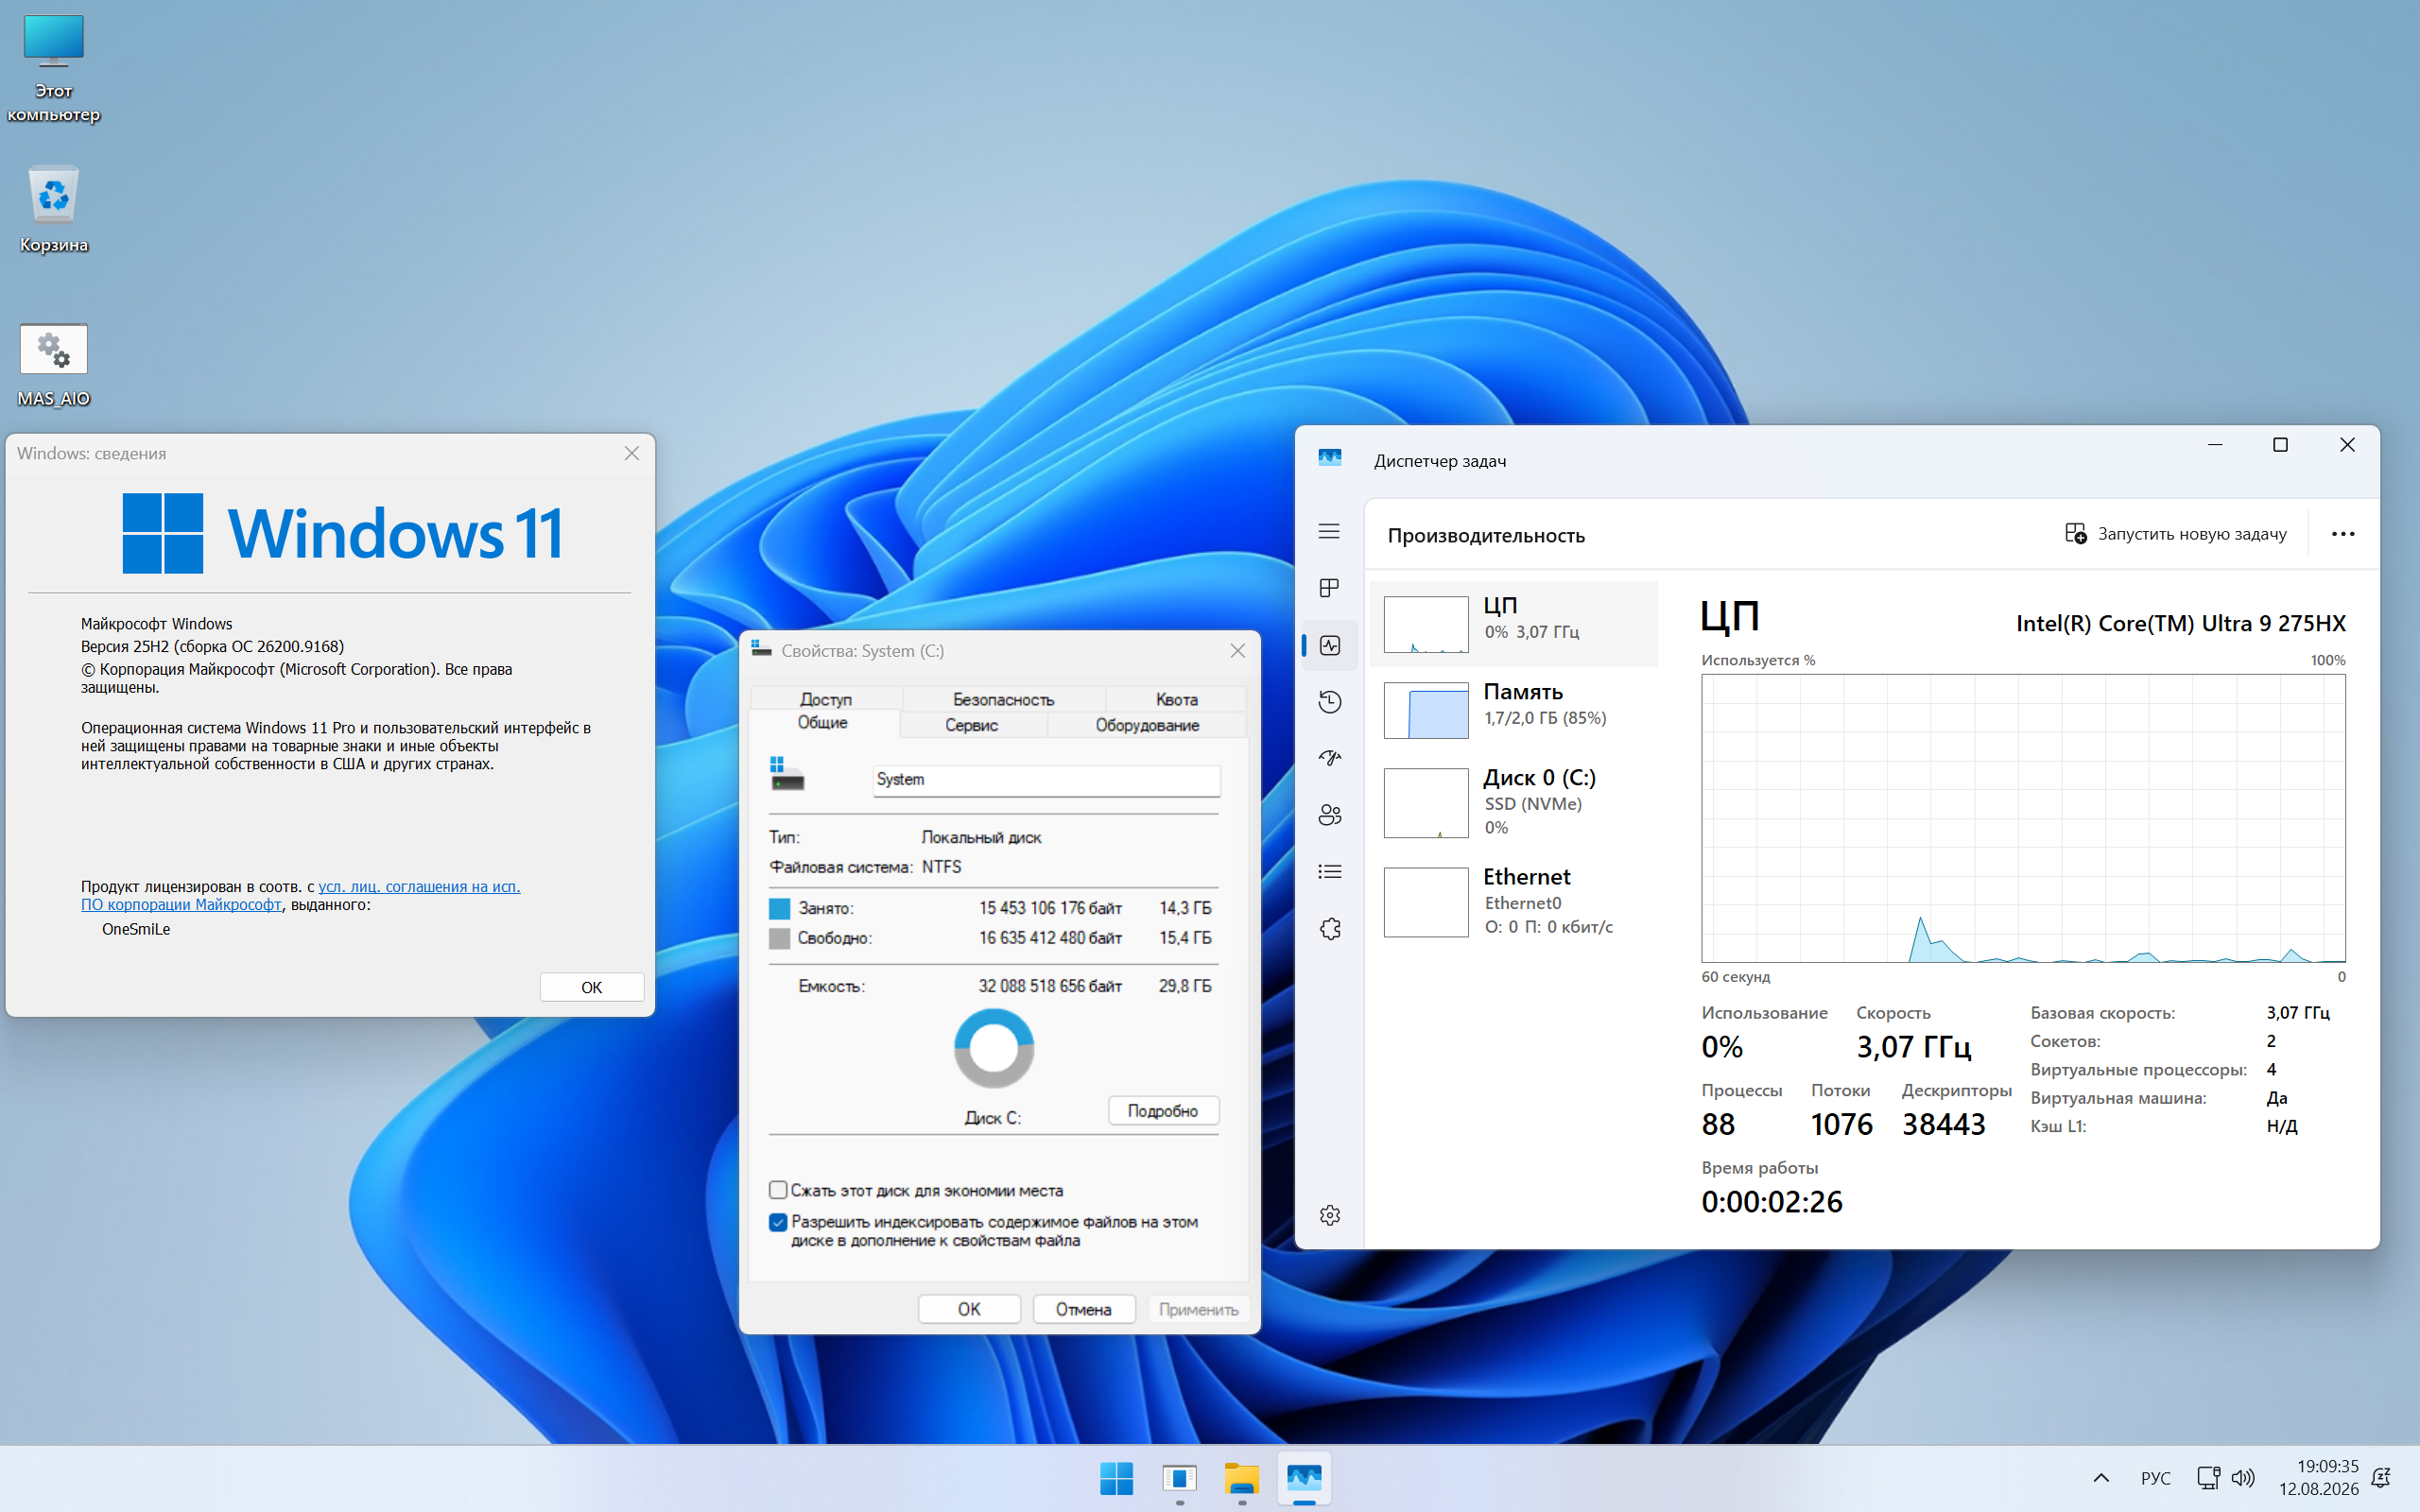
Task: Select the Память performance graph thumbnail
Action: pyautogui.click(x=1426, y=710)
